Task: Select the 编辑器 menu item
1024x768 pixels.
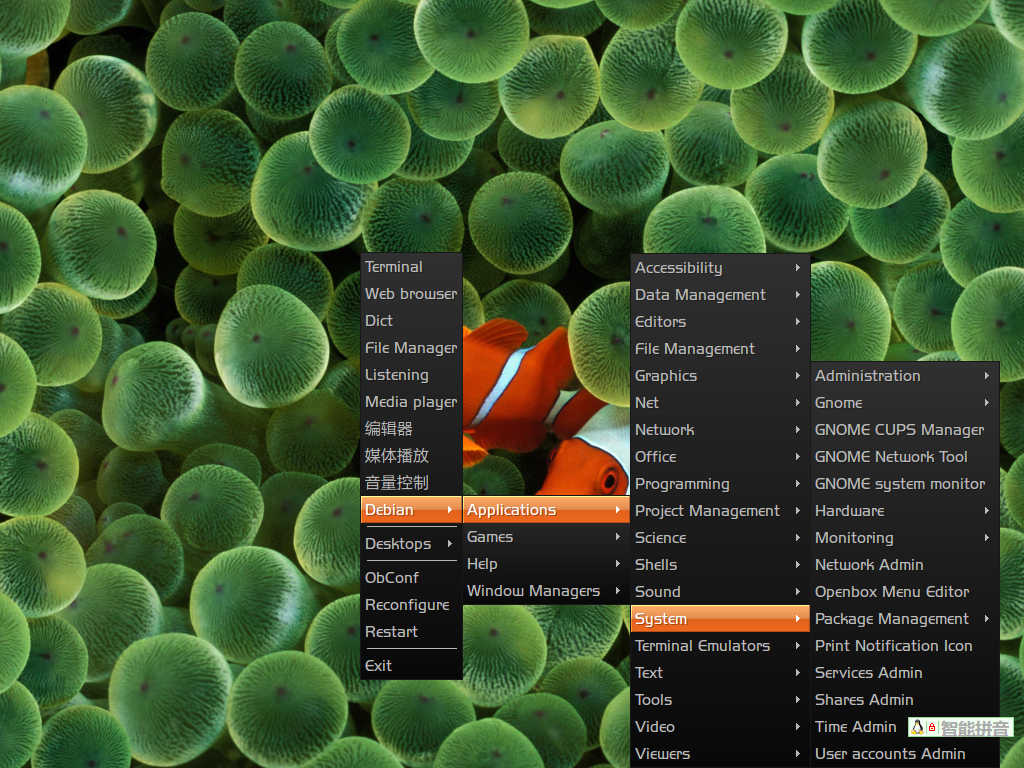Action: pyautogui.click(x=411, y=429)
